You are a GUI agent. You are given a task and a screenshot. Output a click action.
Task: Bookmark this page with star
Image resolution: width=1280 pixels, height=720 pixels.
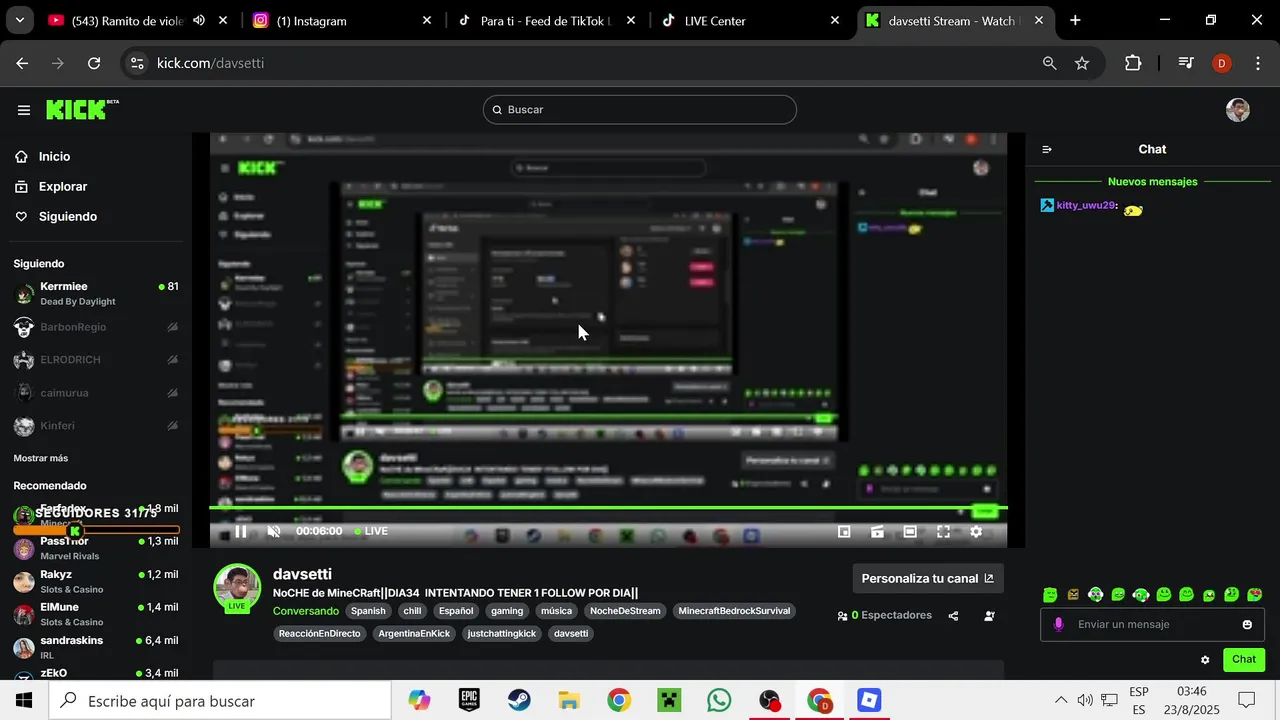pos(1082,63)
